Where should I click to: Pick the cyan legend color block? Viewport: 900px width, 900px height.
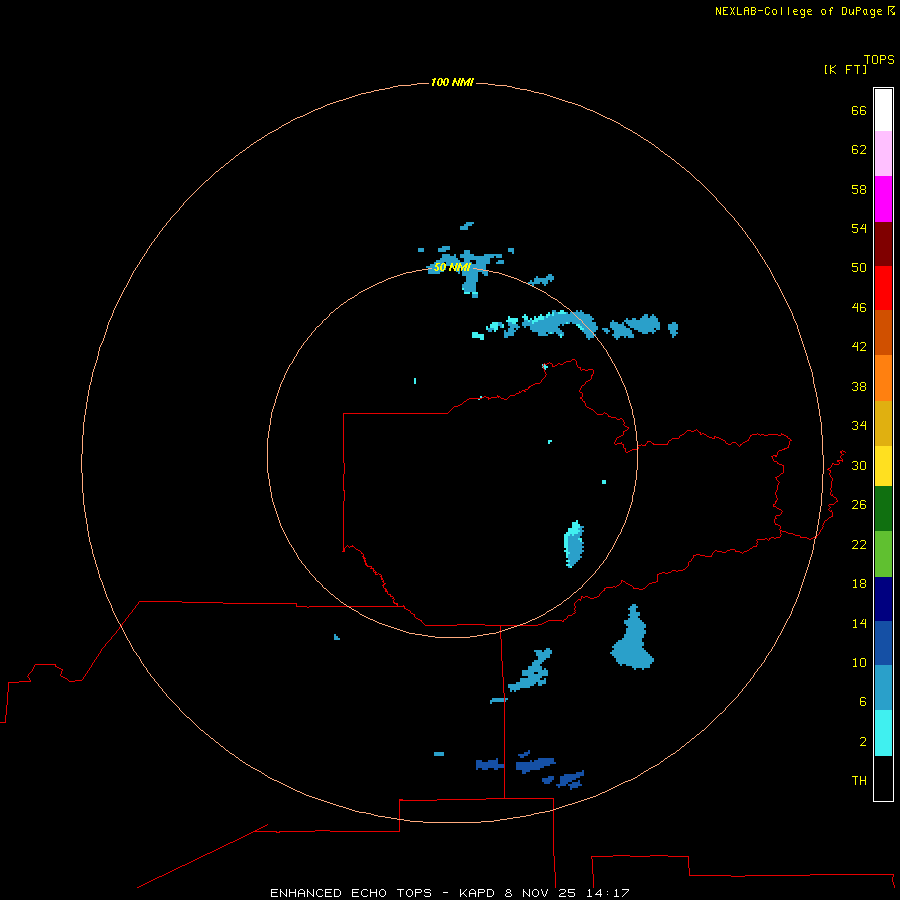[x=883, y=733]
